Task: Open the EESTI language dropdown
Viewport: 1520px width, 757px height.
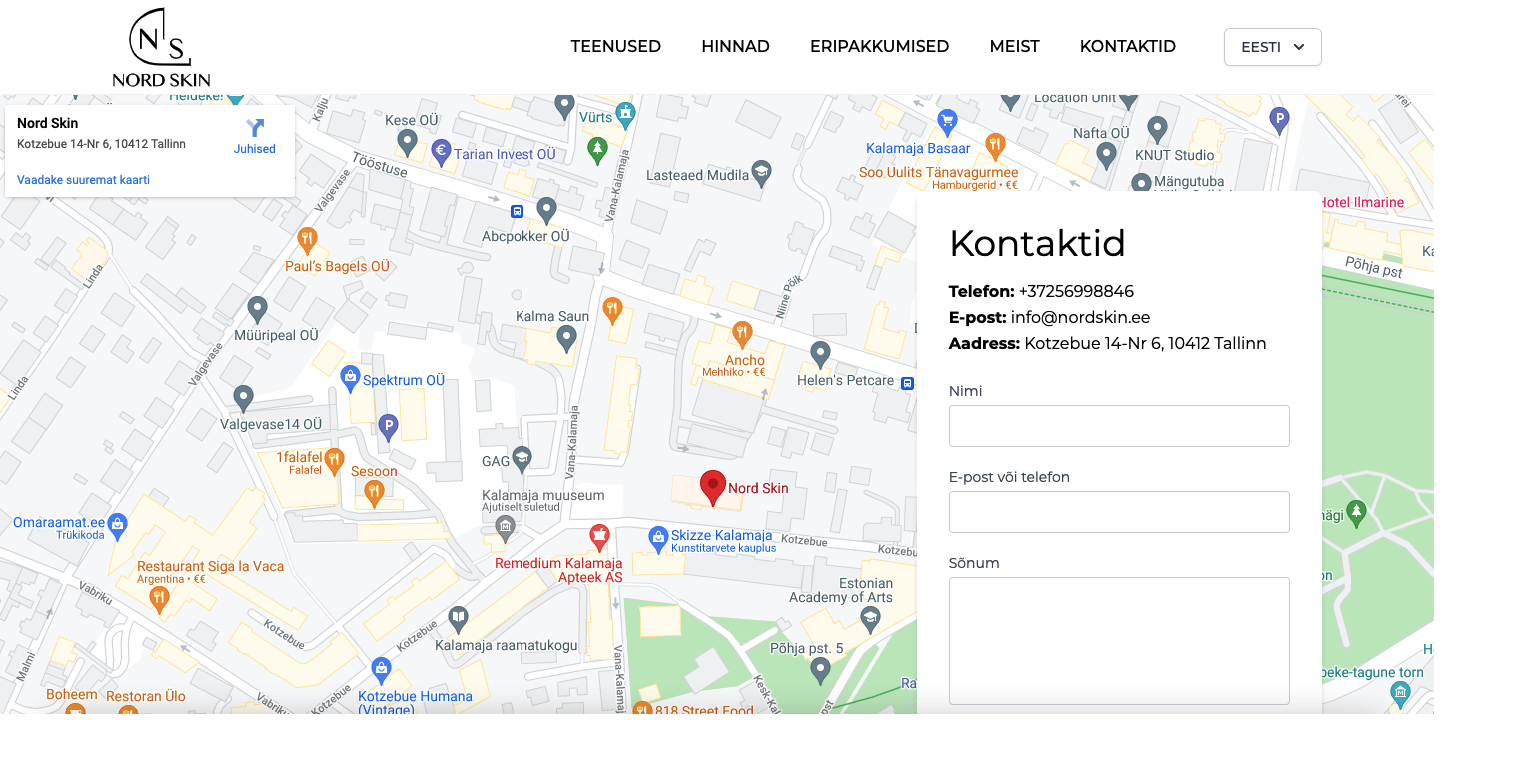Action: [1272, 47]
